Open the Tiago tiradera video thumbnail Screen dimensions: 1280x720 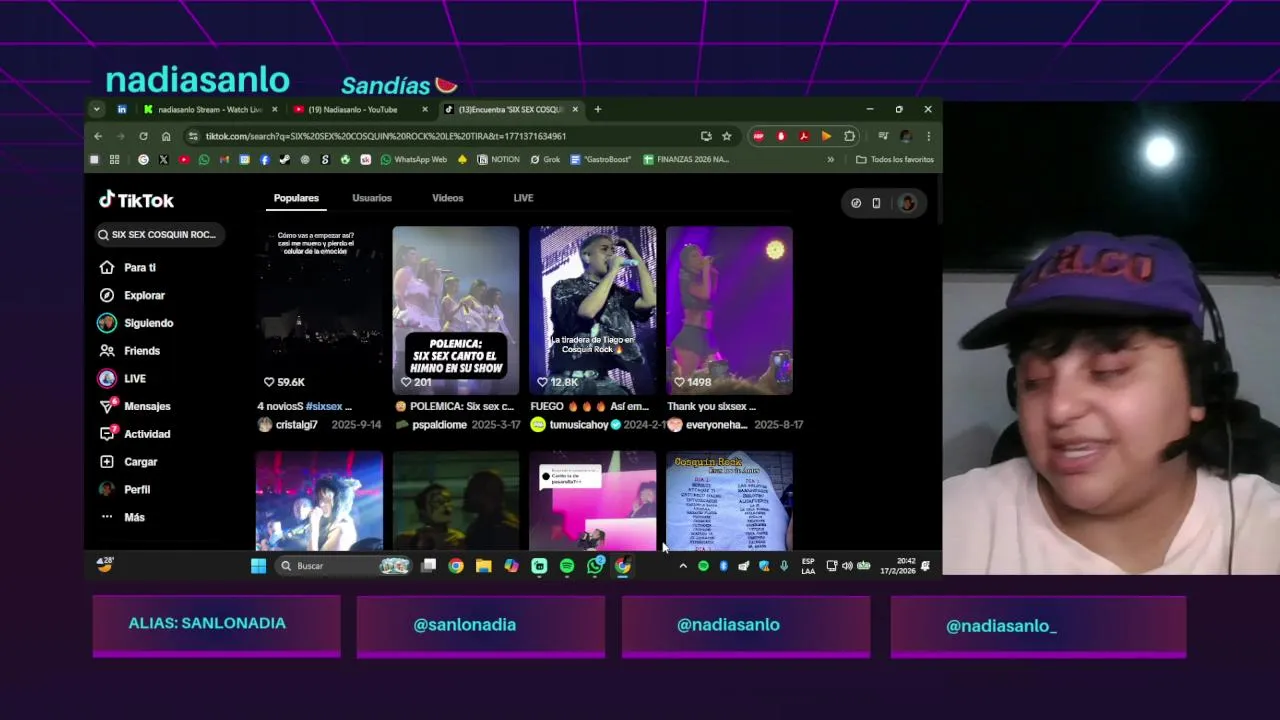pyautogui.click(x=593, y=310)
